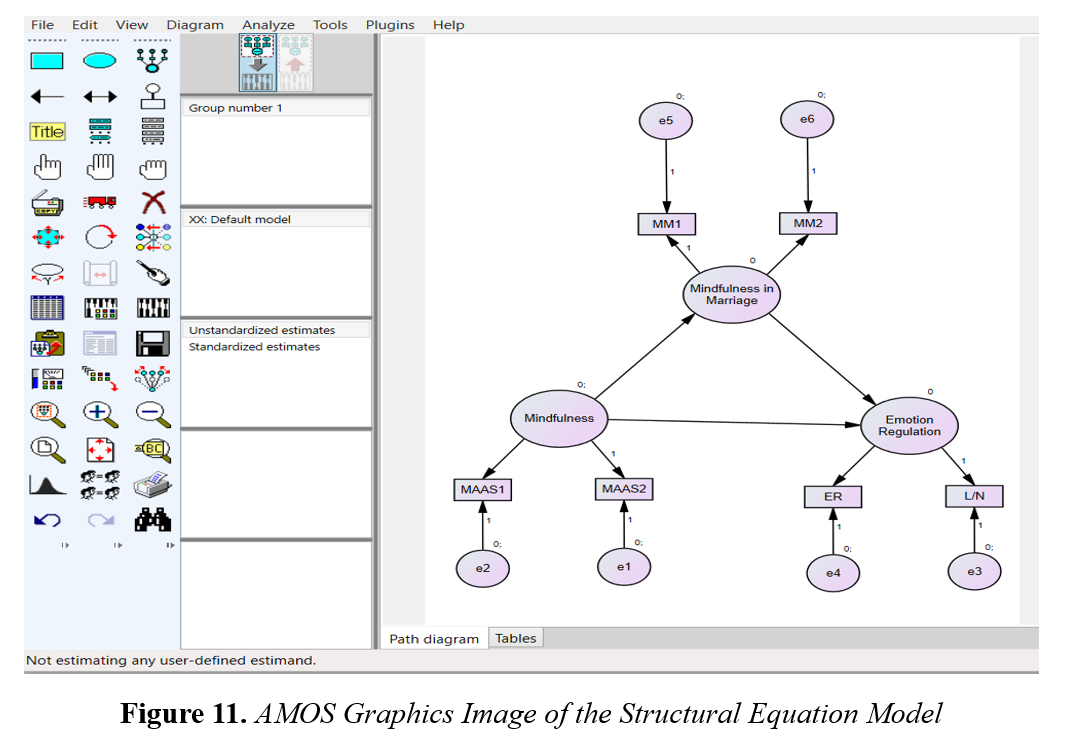This screenshot has height=737, width=1069.
Task: Select Standardized estimates option
Action: coord(254,347)
